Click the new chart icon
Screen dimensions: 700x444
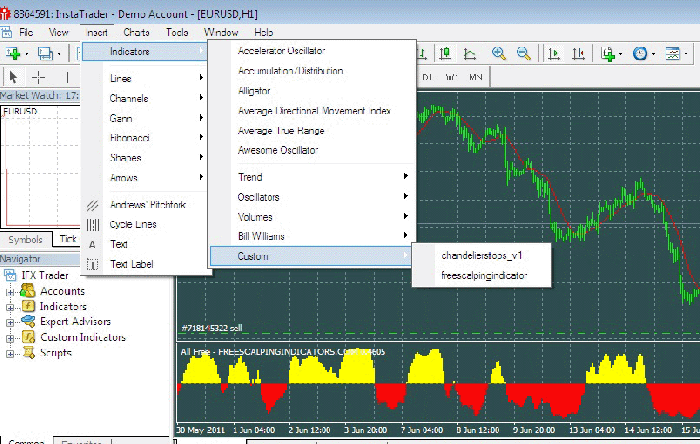[15, 53]
